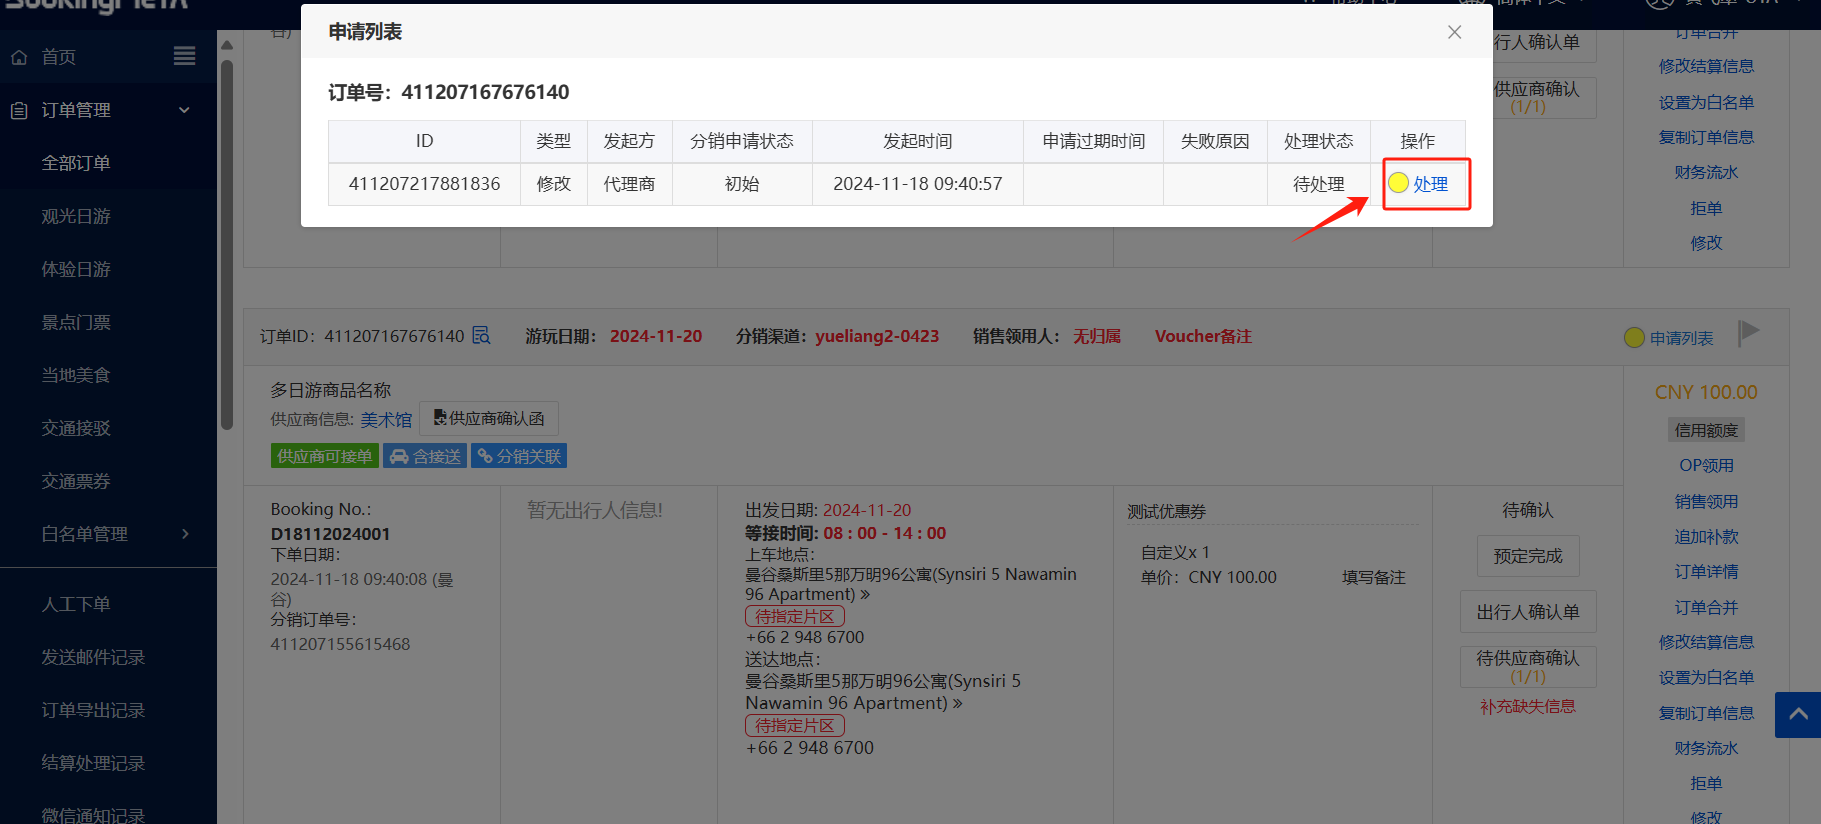Expand the 订单管理 menu chevron
The height and width of the screenshot is (824, 1821).
[x=184, y=110]
